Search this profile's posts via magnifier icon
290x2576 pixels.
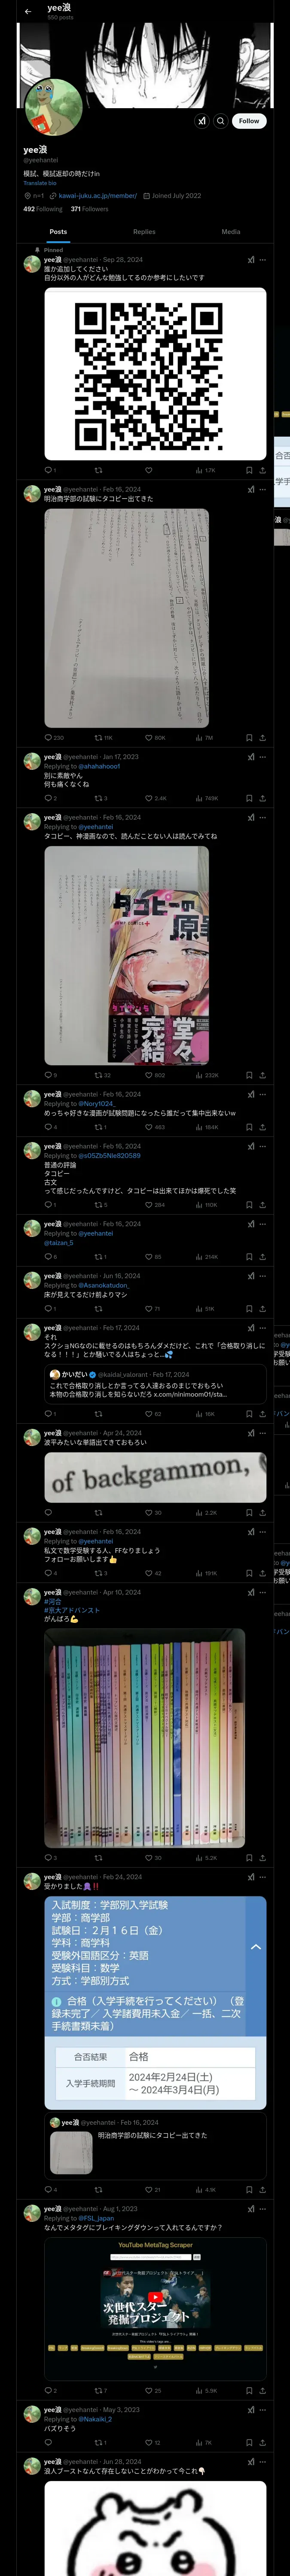click(x=221, y=120)
